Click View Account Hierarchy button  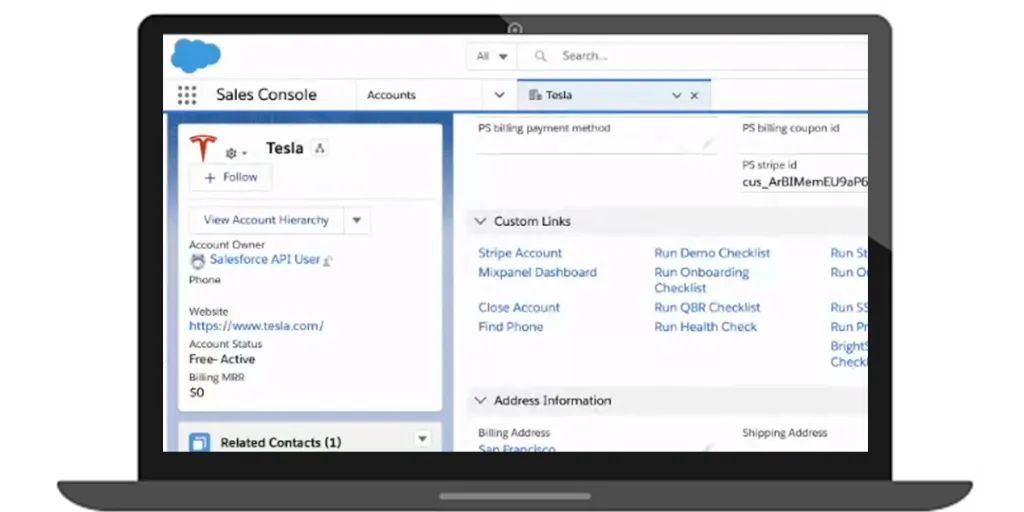(266, 220)
